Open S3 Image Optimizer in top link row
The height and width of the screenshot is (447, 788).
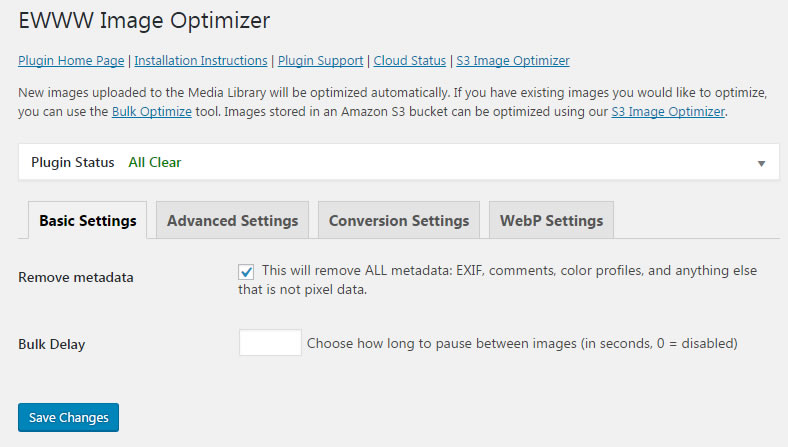tap(513, 61)
